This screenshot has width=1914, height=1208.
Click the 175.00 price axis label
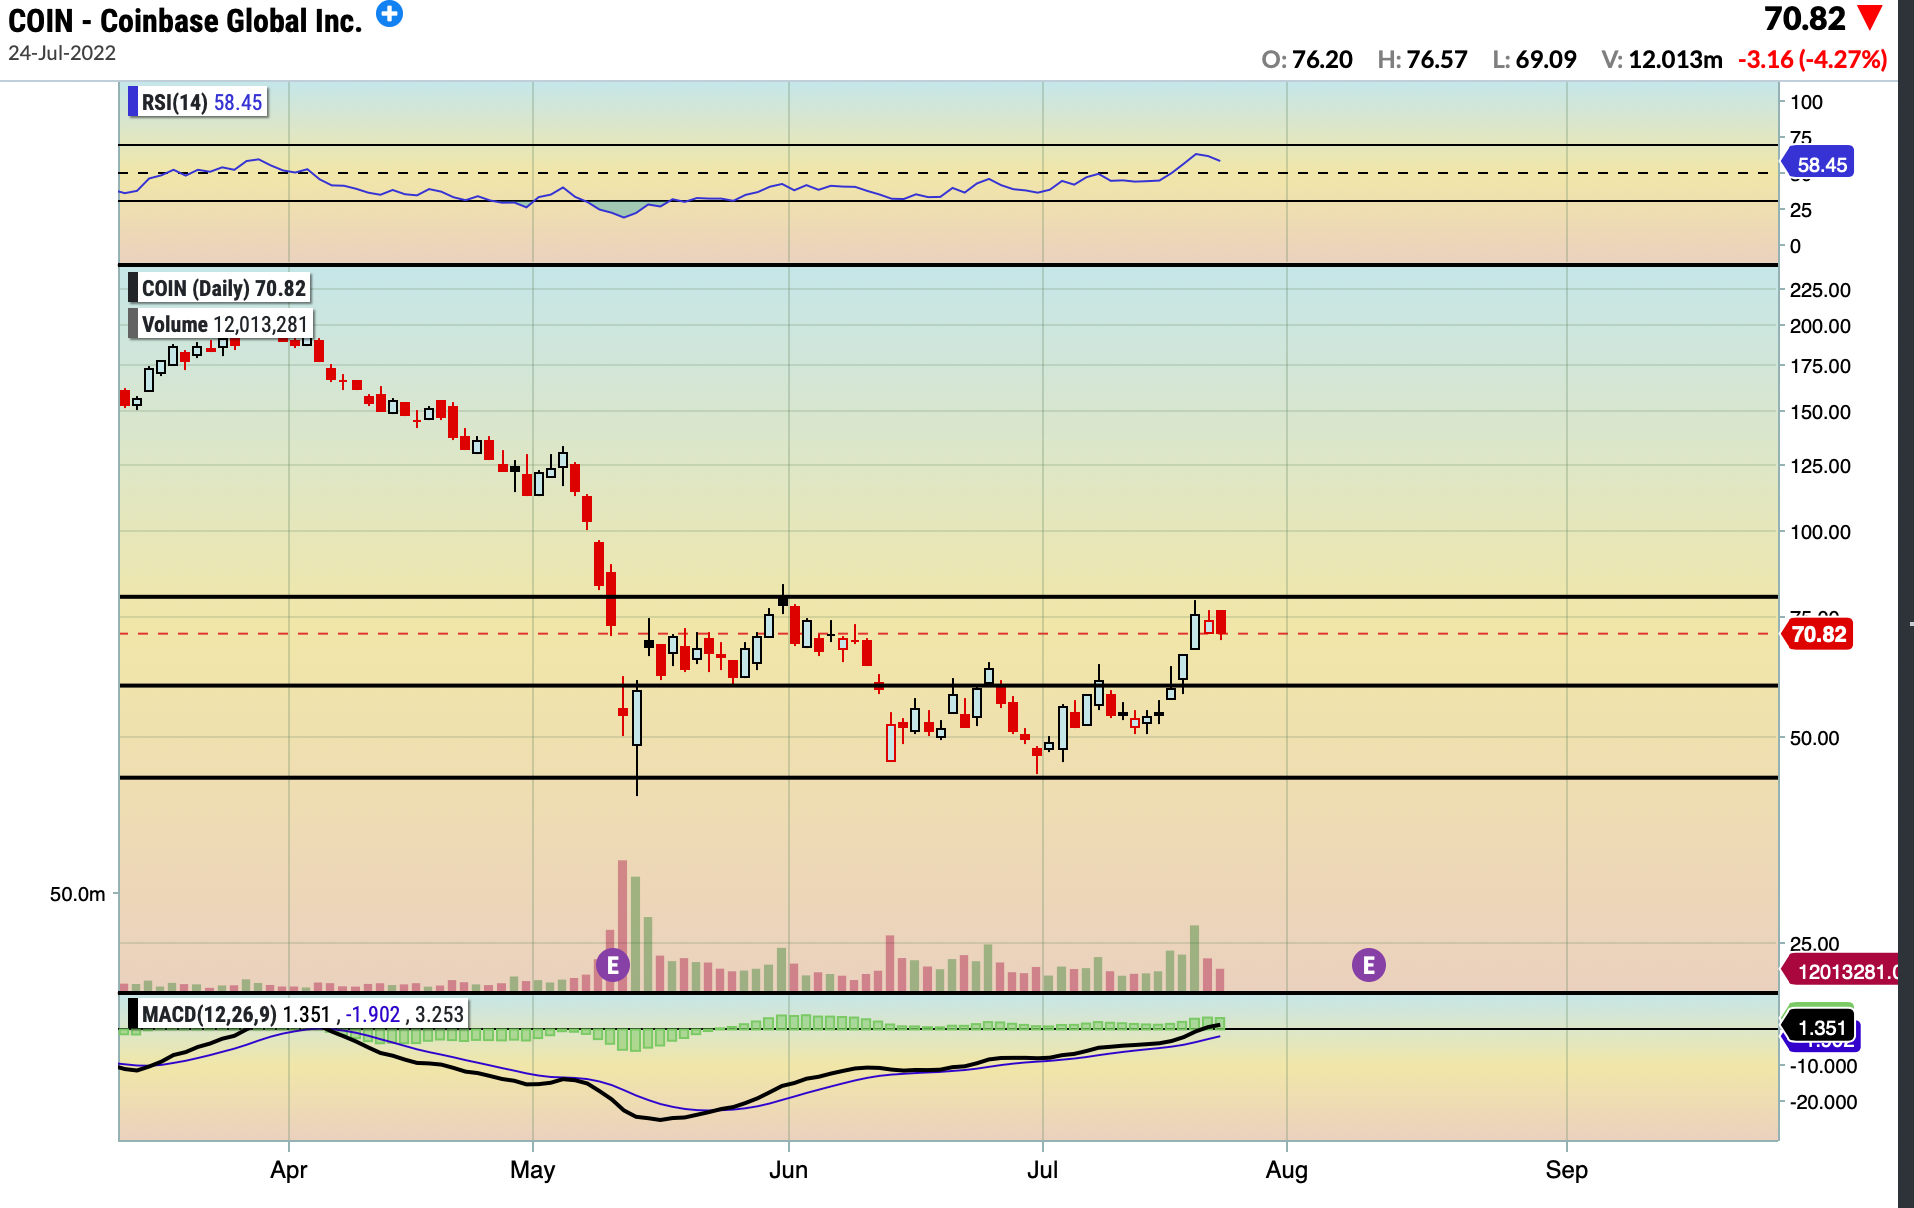pyautogui.click(x=1820, y=366)
